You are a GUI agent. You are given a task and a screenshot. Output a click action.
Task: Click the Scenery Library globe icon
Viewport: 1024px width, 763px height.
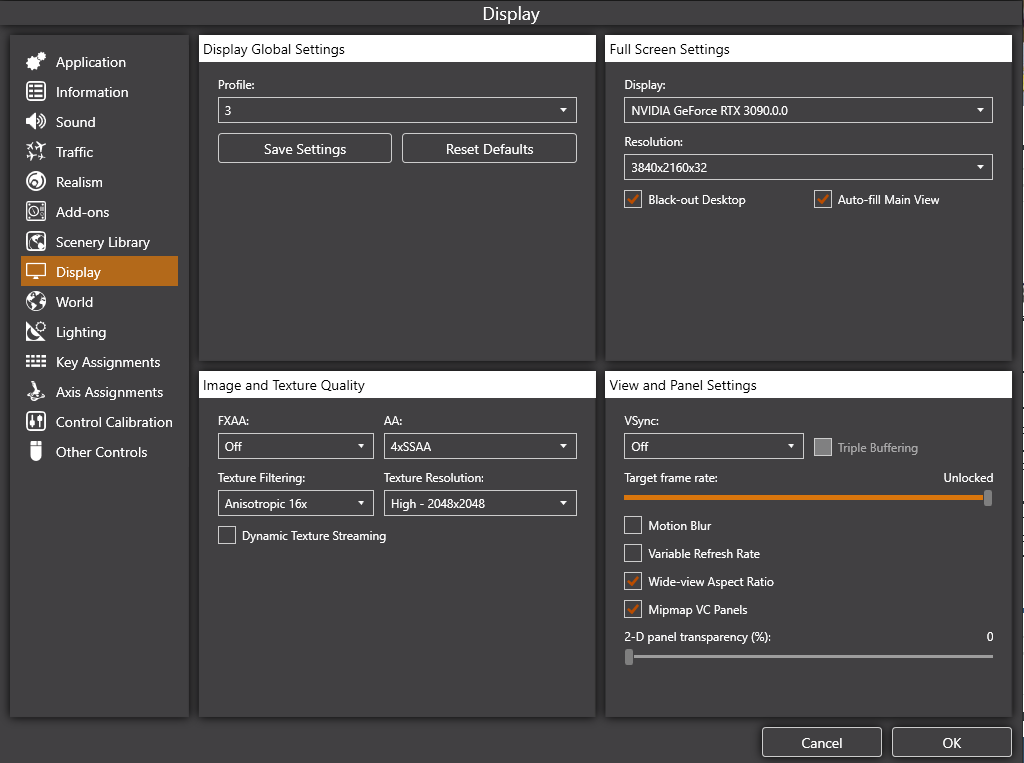pos(36,242)
